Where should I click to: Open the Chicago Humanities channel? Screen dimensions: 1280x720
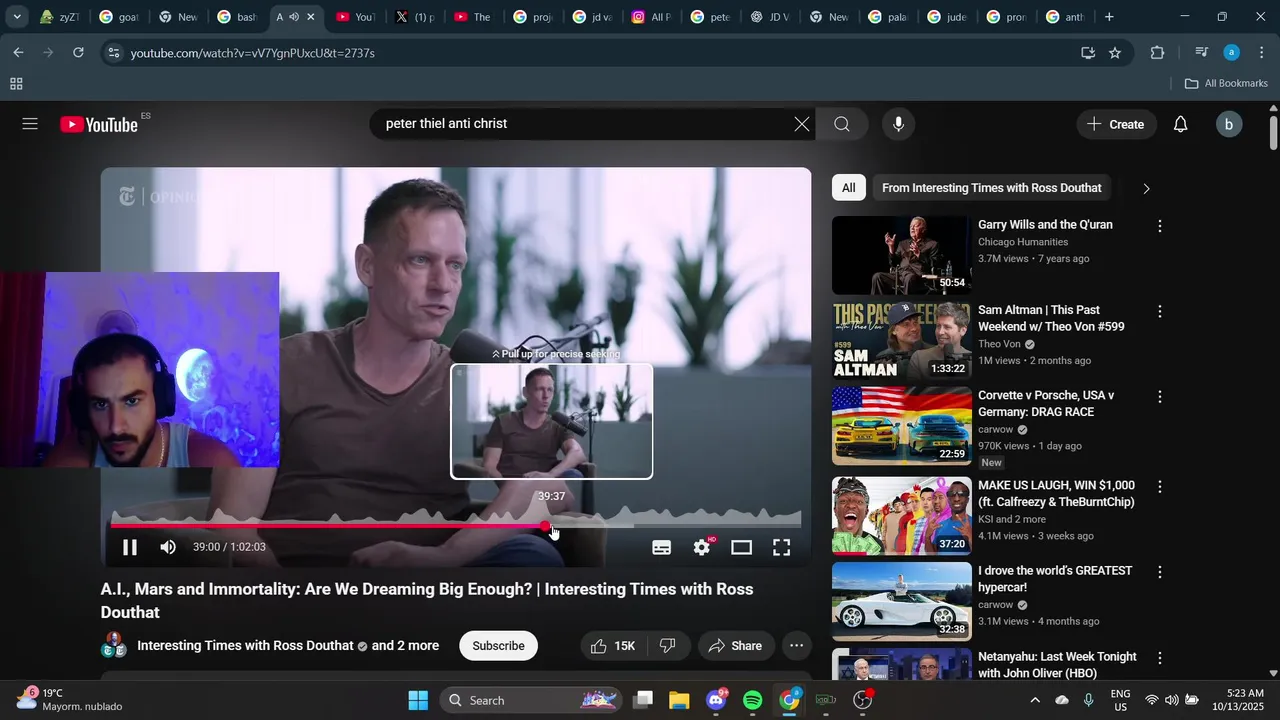1023,242
